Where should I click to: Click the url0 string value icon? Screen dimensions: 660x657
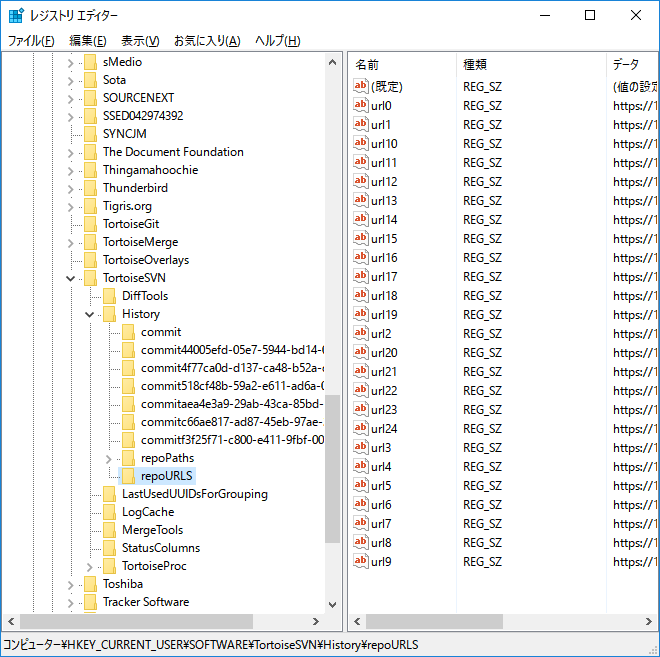(360, 105)
